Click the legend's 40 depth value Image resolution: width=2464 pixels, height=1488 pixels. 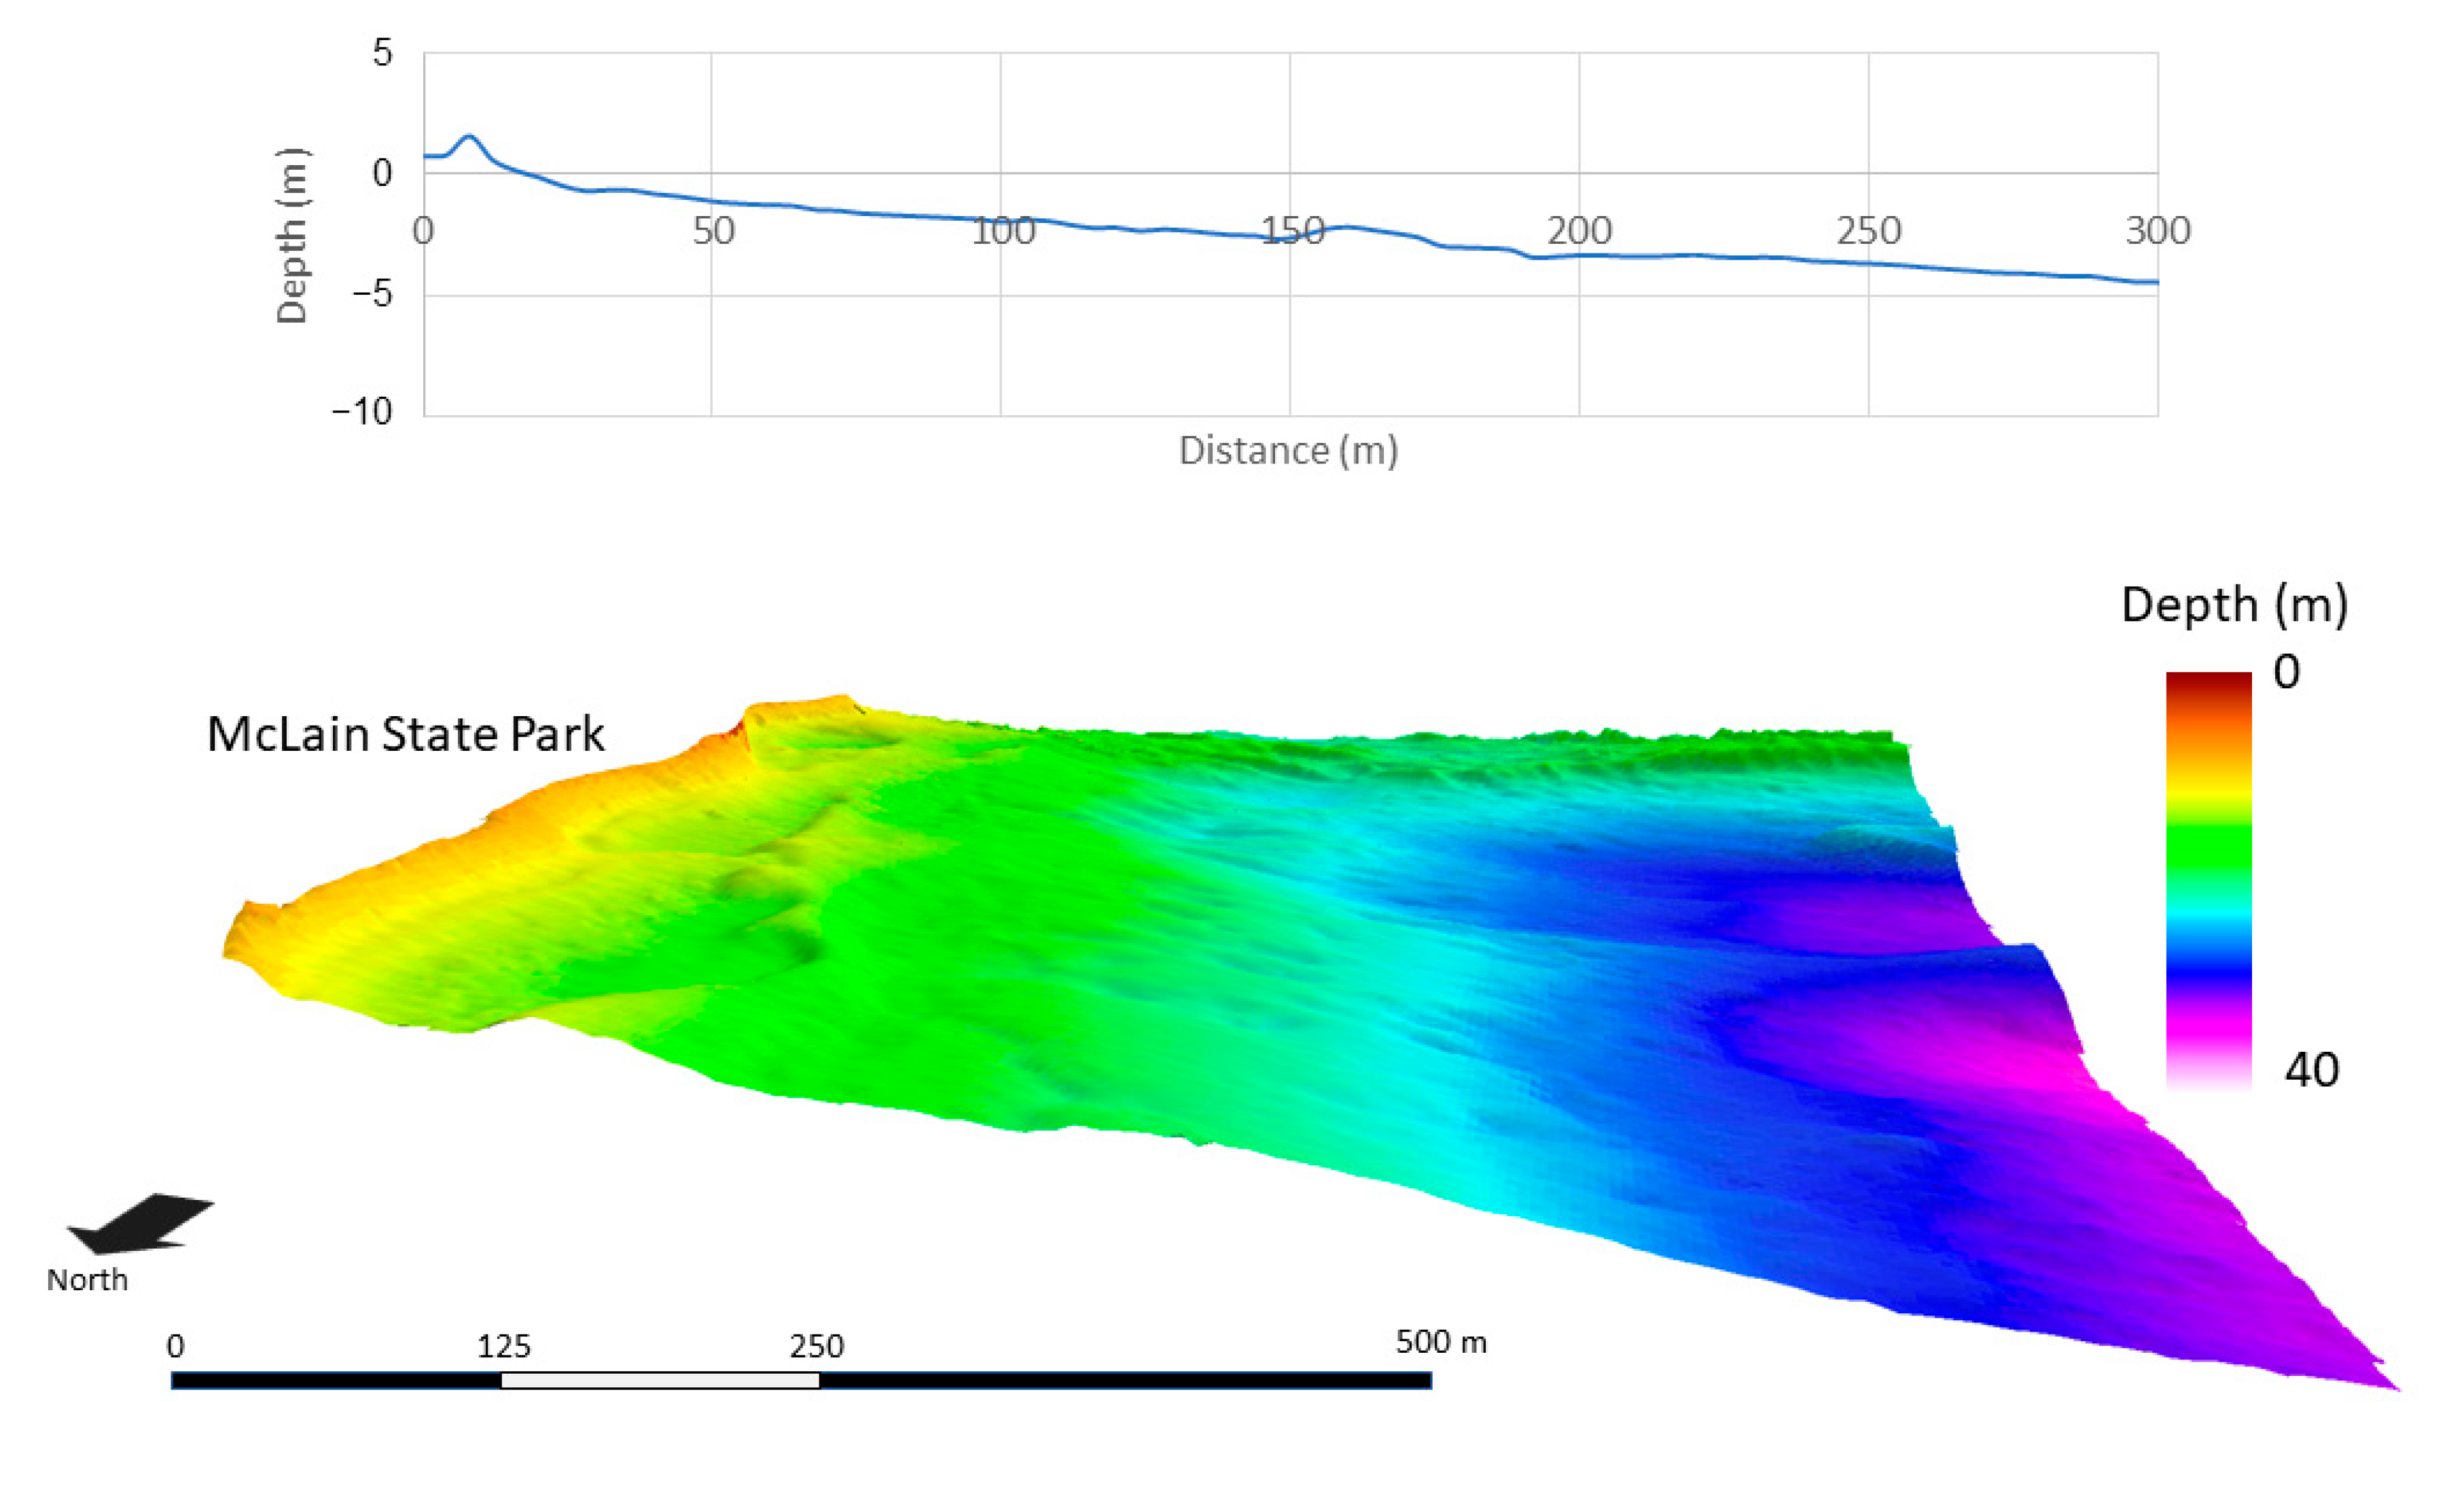(x=2311, y=1071)
